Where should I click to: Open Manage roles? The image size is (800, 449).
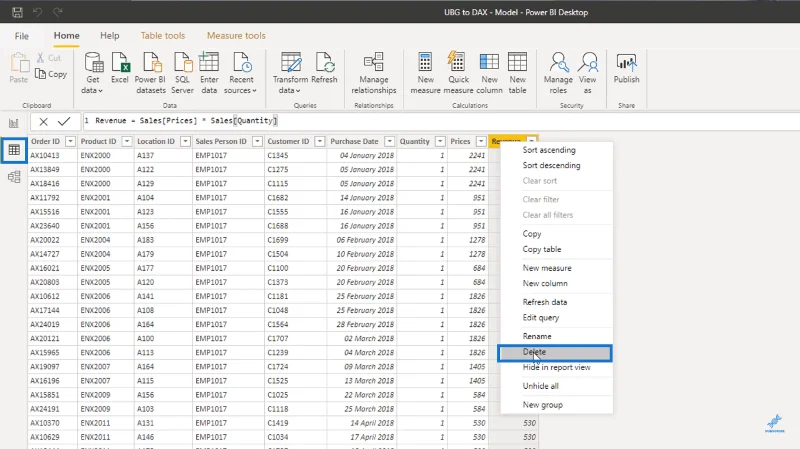coord(558,73)
